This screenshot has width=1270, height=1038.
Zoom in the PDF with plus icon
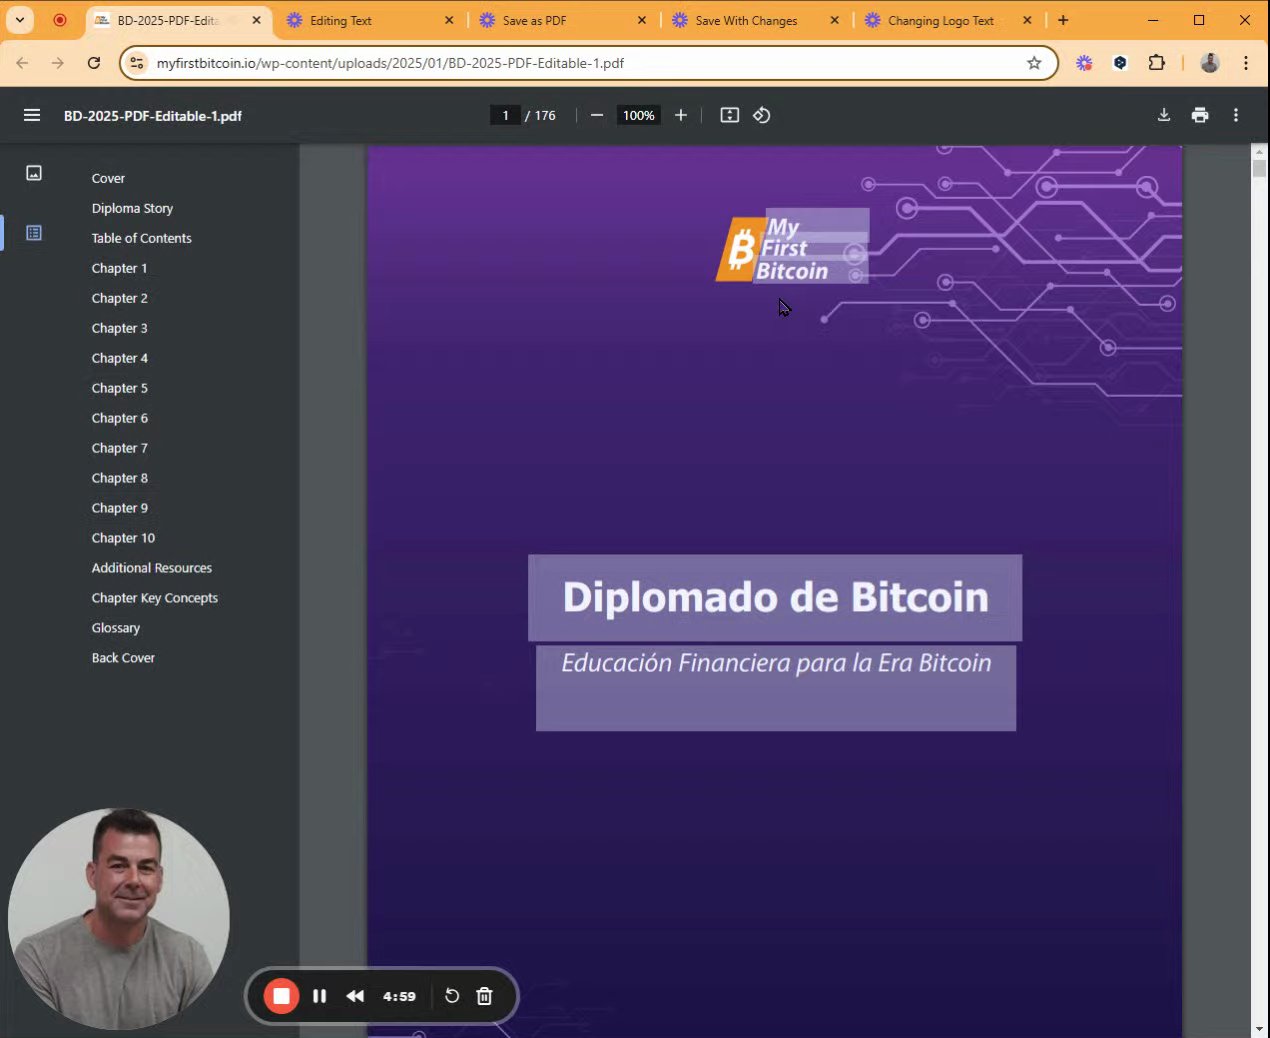[x=681, y=115]
